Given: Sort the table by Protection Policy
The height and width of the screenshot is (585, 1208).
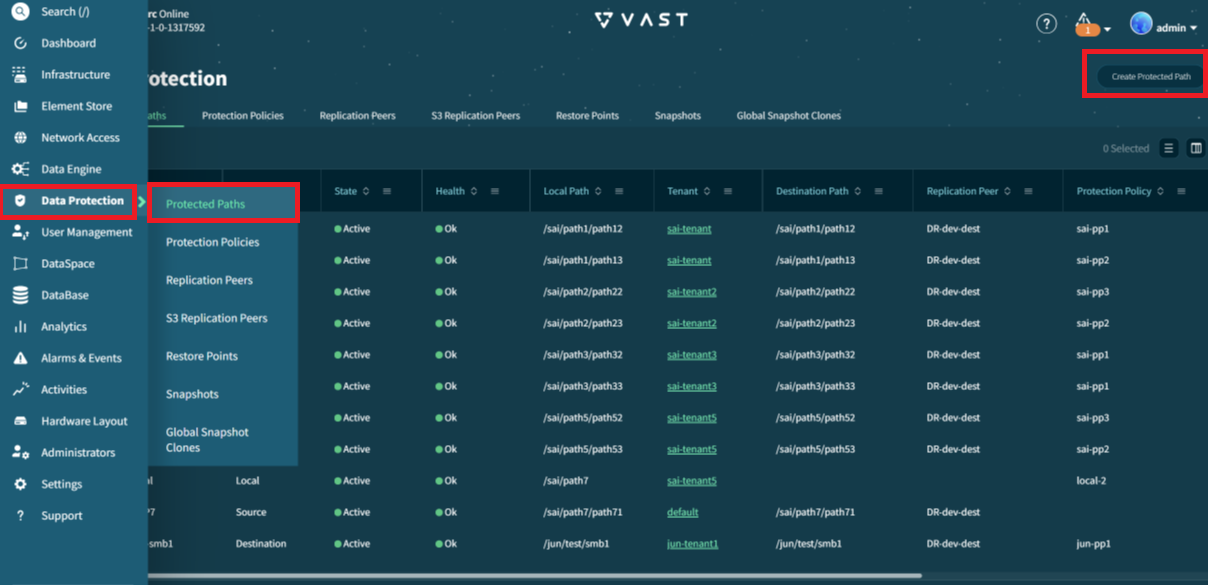Looking at the screenshot, I should tap(1160, 191).
